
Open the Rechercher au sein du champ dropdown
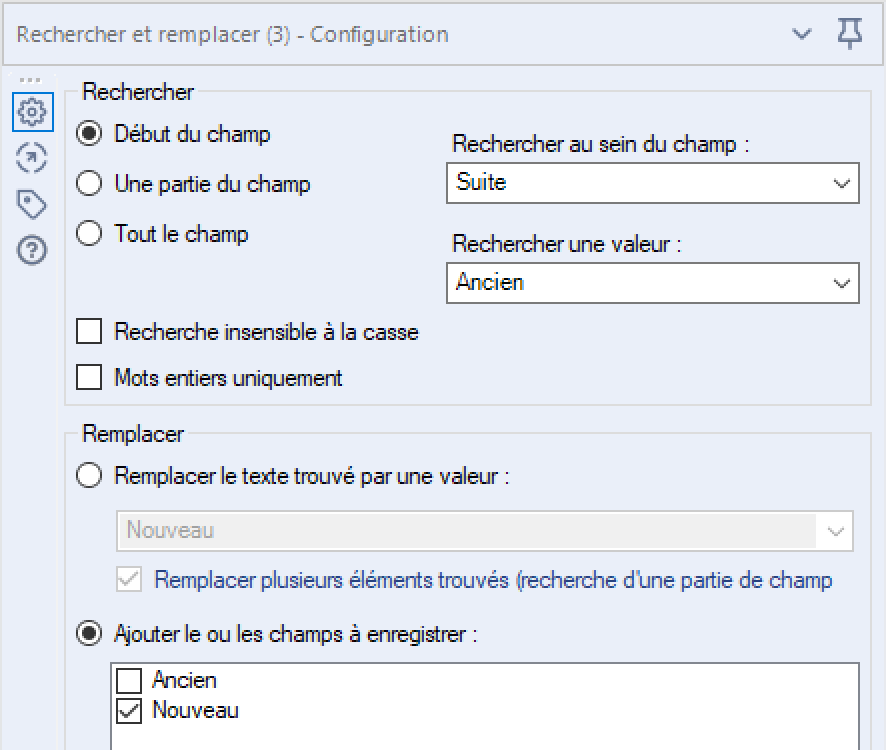[653, 183]
